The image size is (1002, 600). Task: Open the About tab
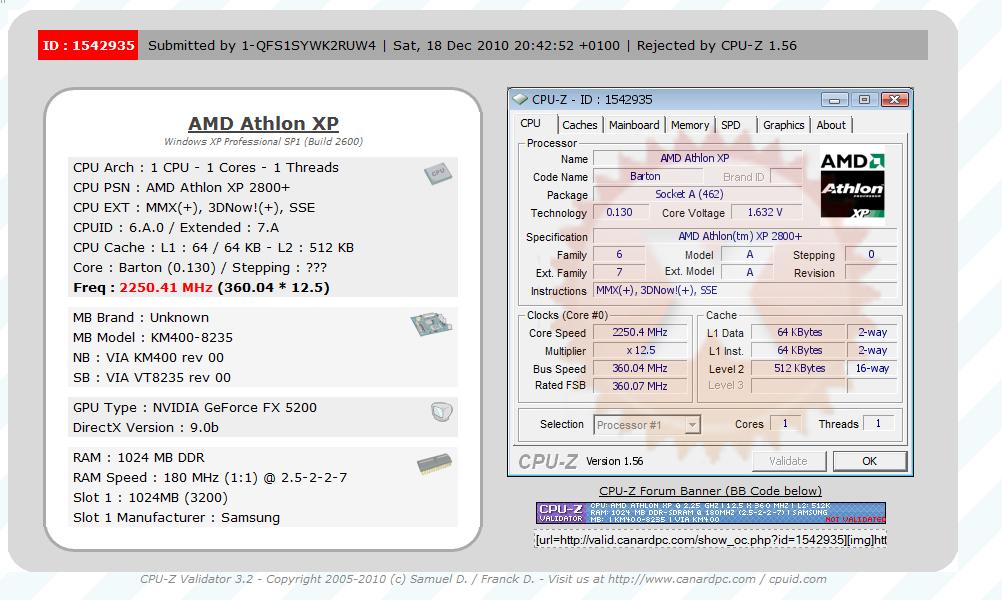click(x=831, y=125)
